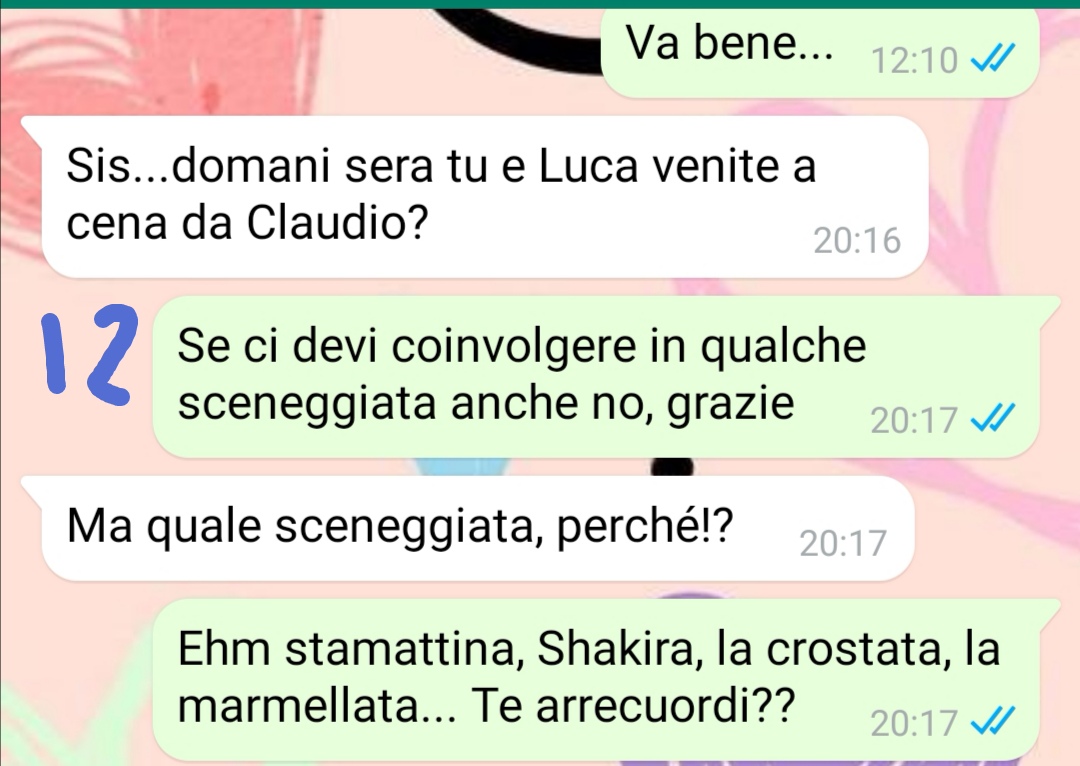
Task: Tap the word "Claudio?" in the received message
Action: (338, 222)
